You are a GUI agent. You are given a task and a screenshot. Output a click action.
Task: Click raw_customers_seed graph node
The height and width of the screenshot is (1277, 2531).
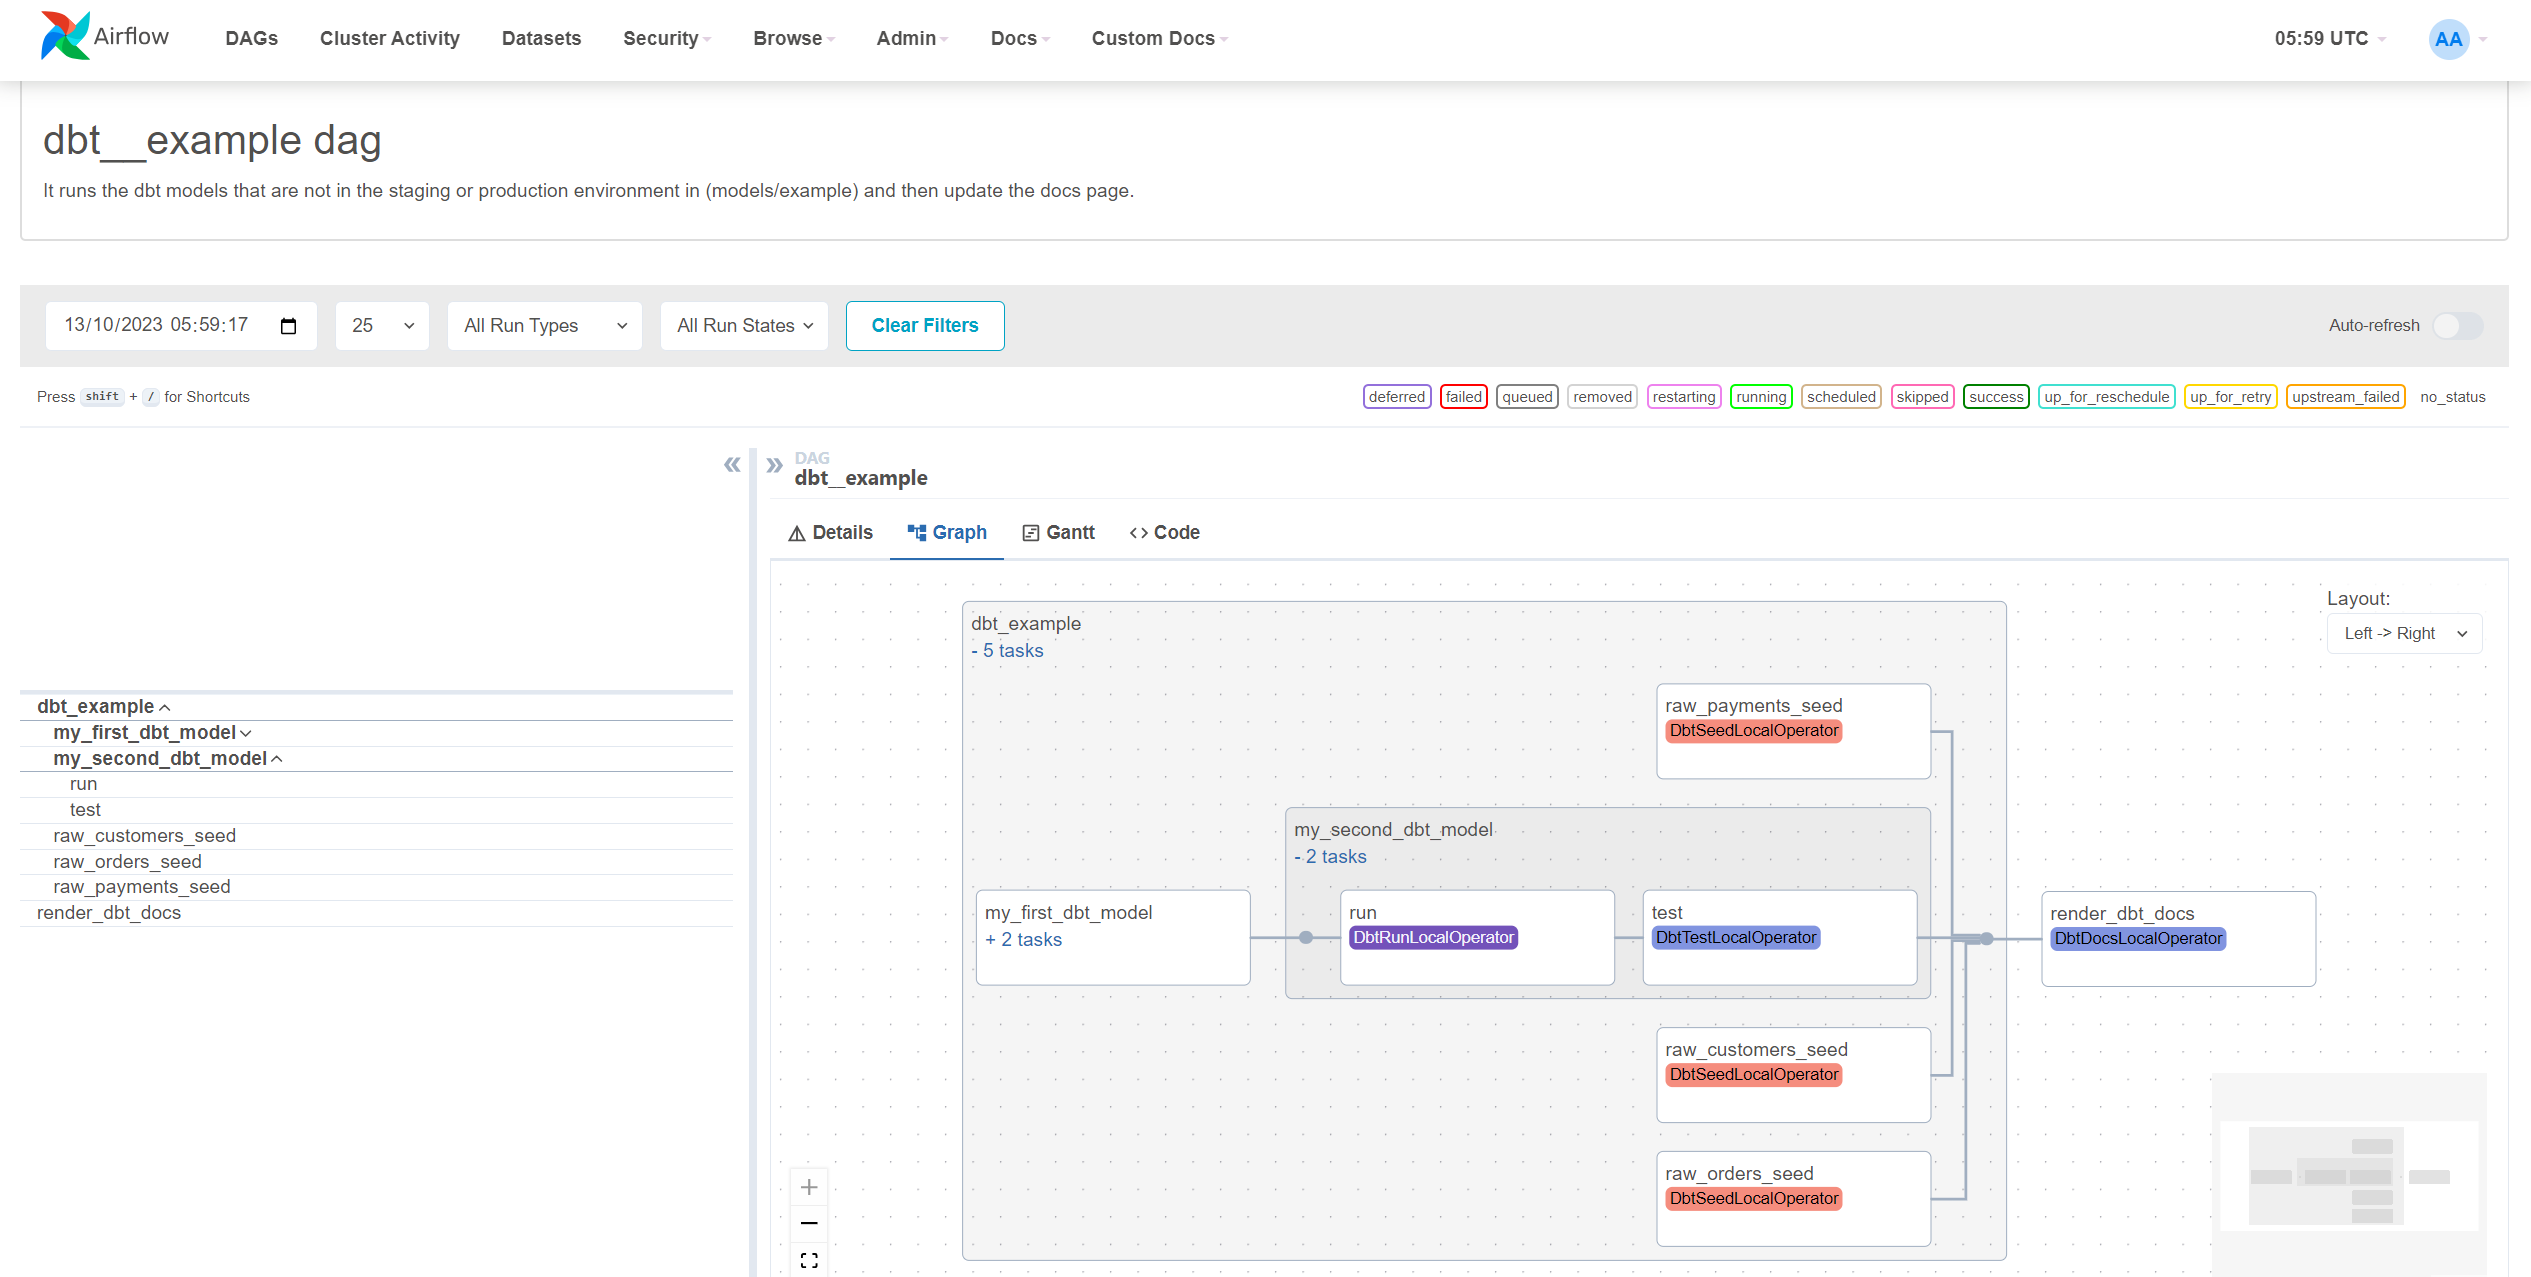pyautogui.click(x=1793, y=1075)
